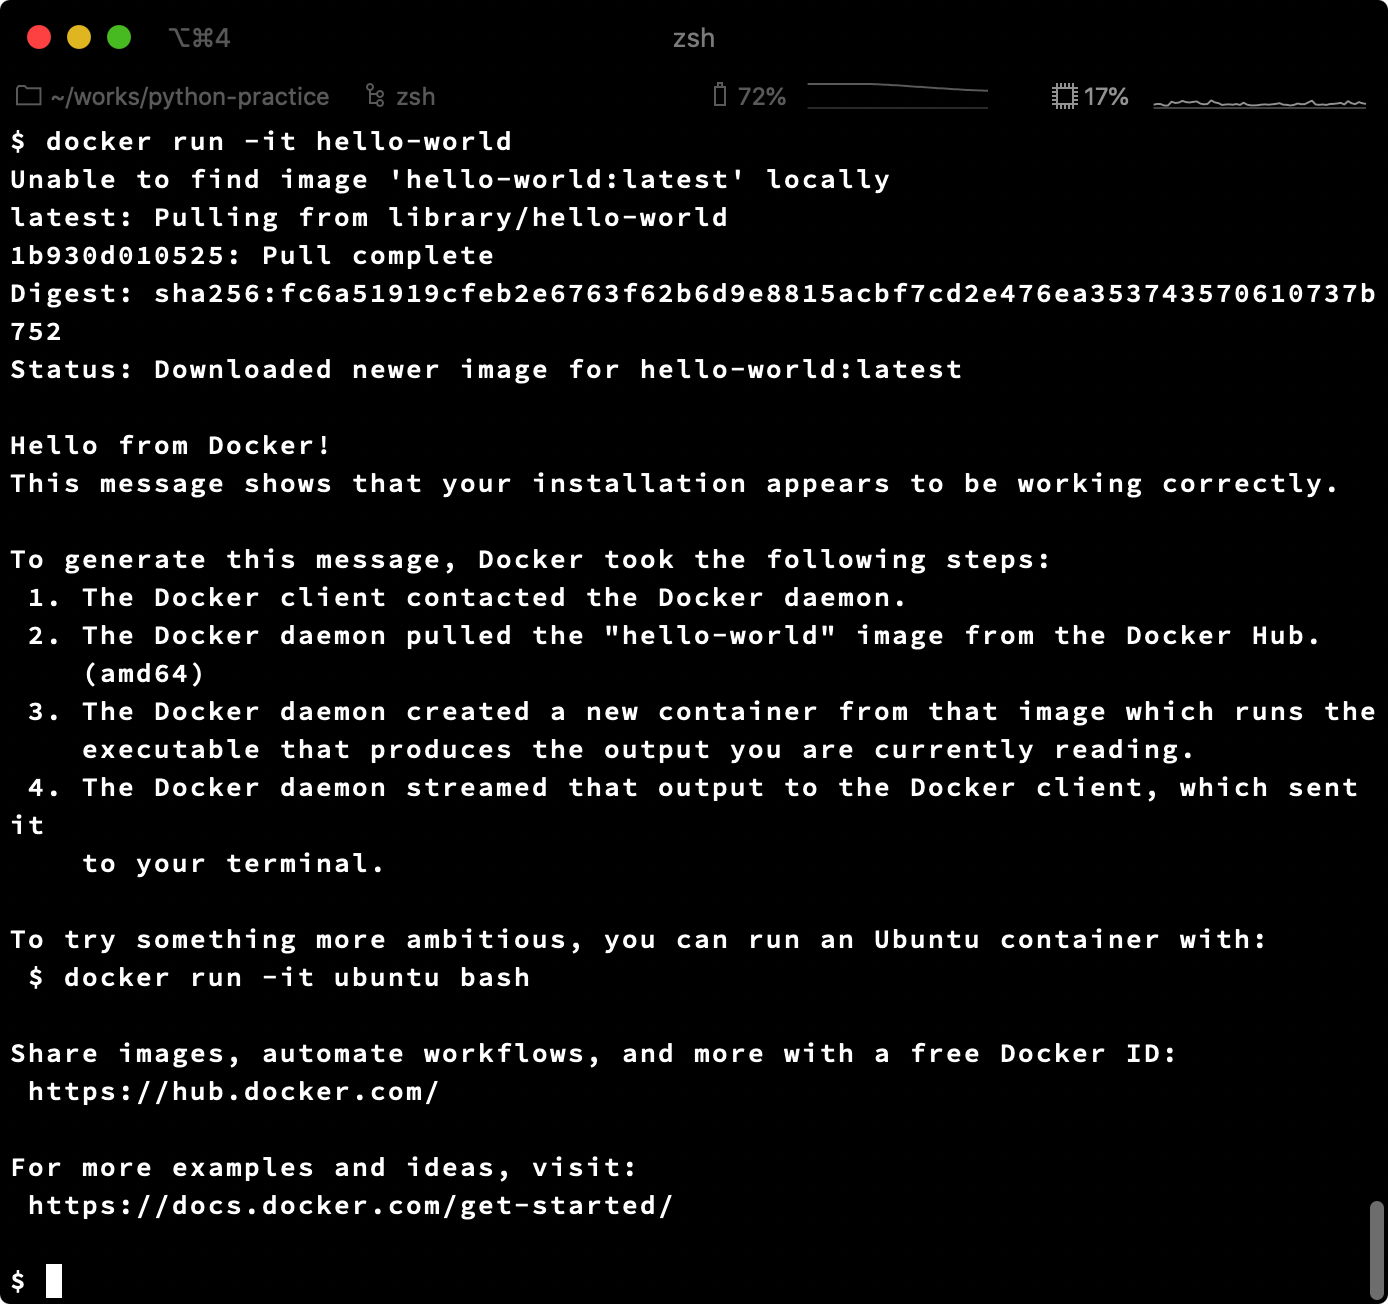Open the https://hub.docker.com/ link
The image size is (1388, 1304).
[234, 1091]
